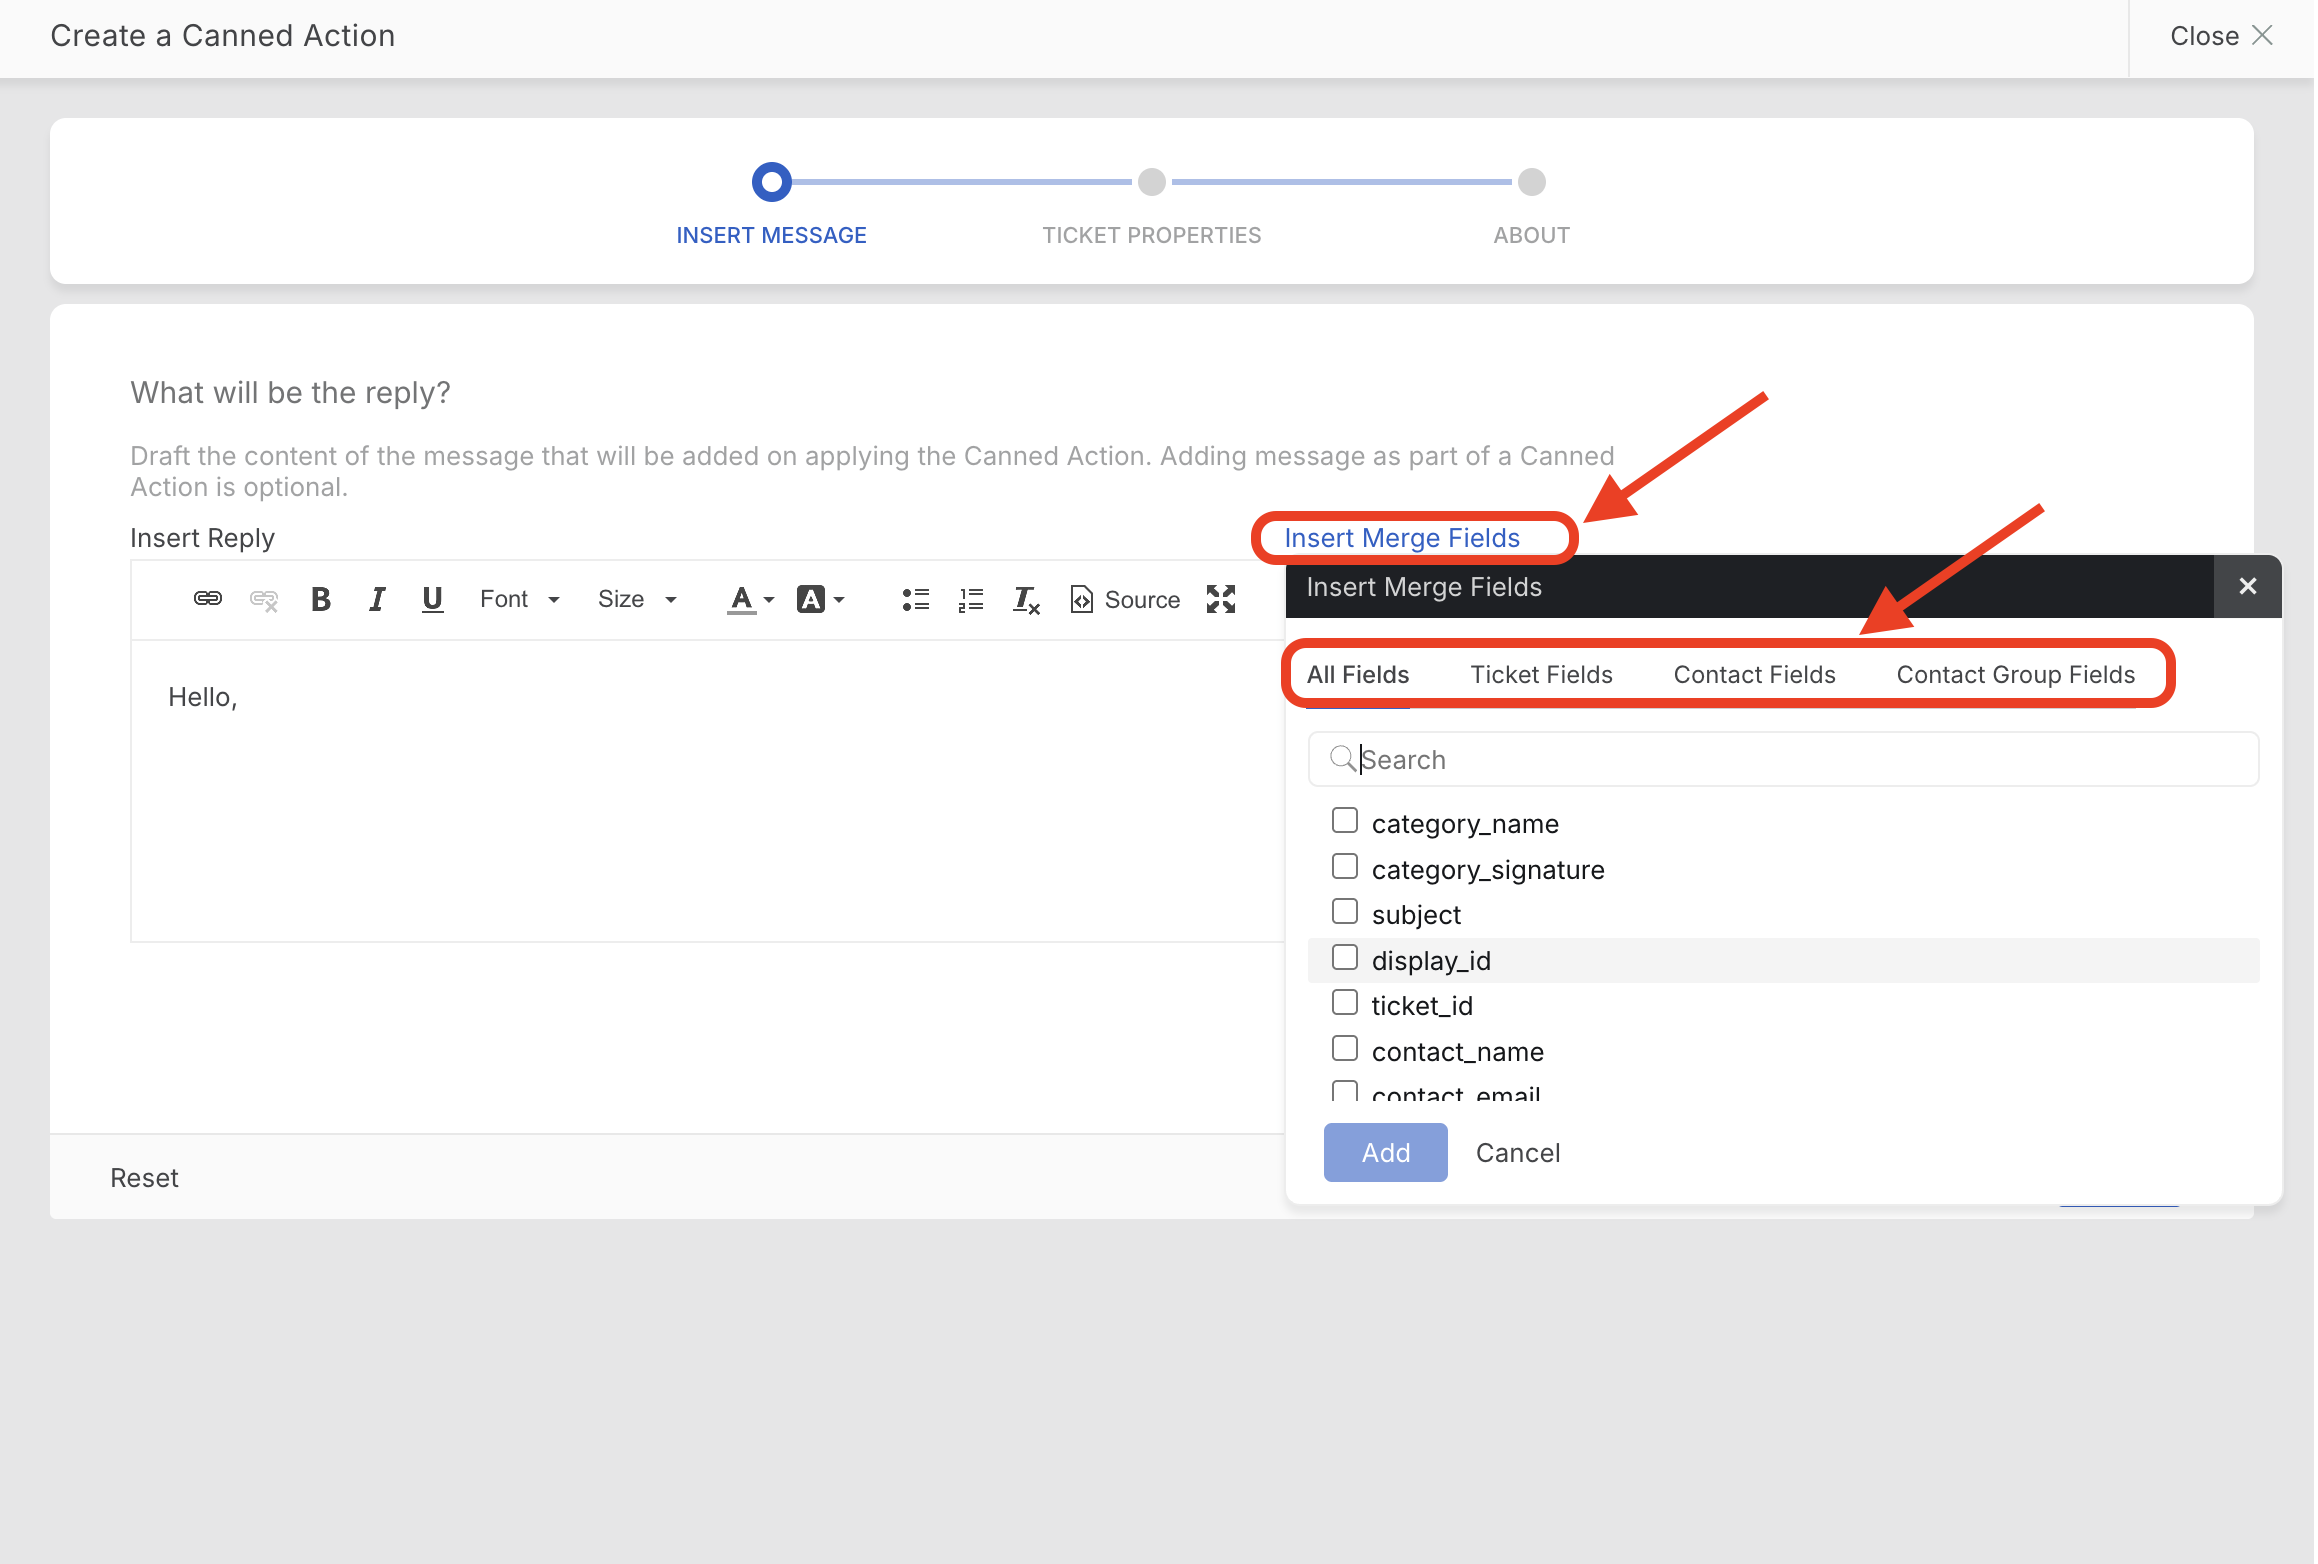Open the Font dropdown

pyautogui.click(x=519, y=599)
